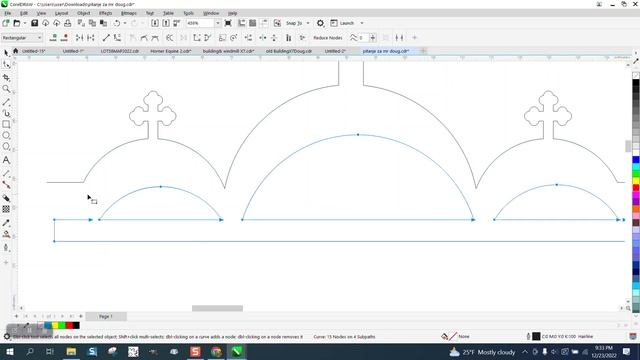640x360 pixels.
Task: Pick yellow swatch in document palette
Action: [55, 325]
